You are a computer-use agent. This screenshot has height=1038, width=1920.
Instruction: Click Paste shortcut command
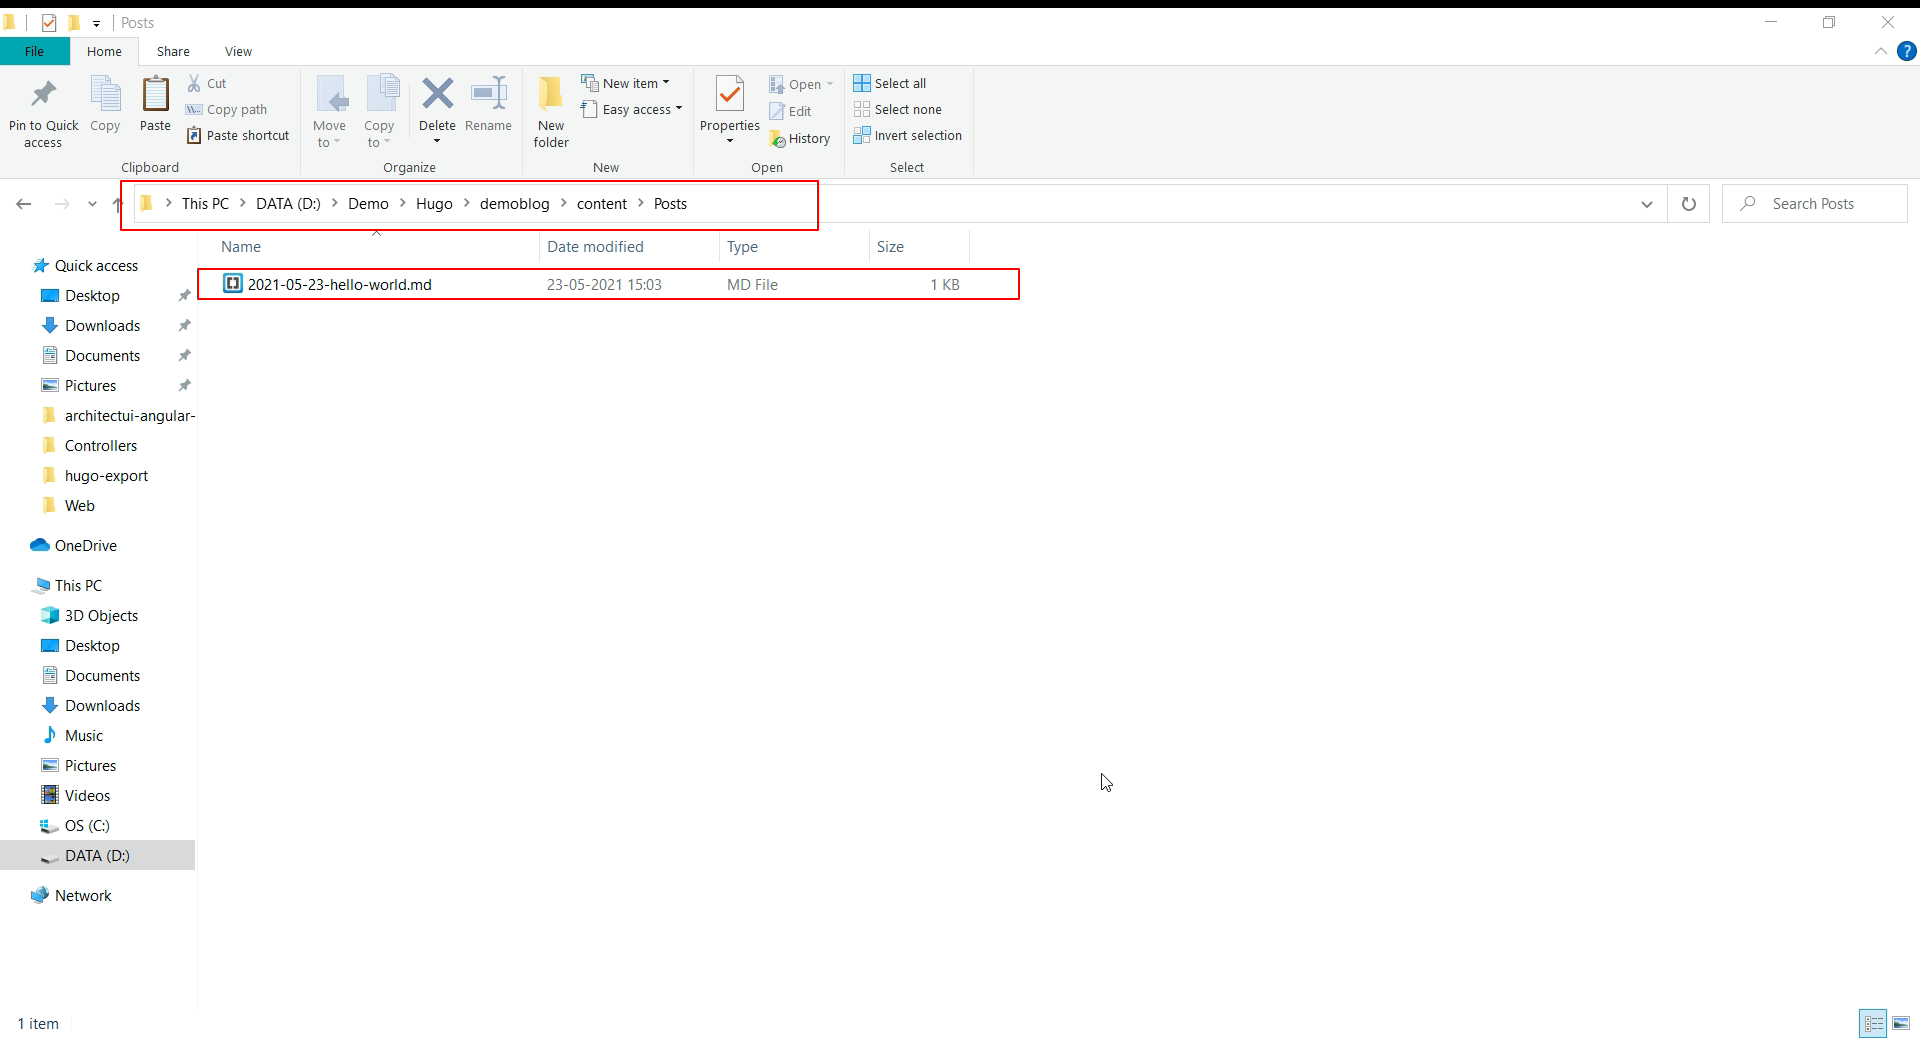point(238,135)
